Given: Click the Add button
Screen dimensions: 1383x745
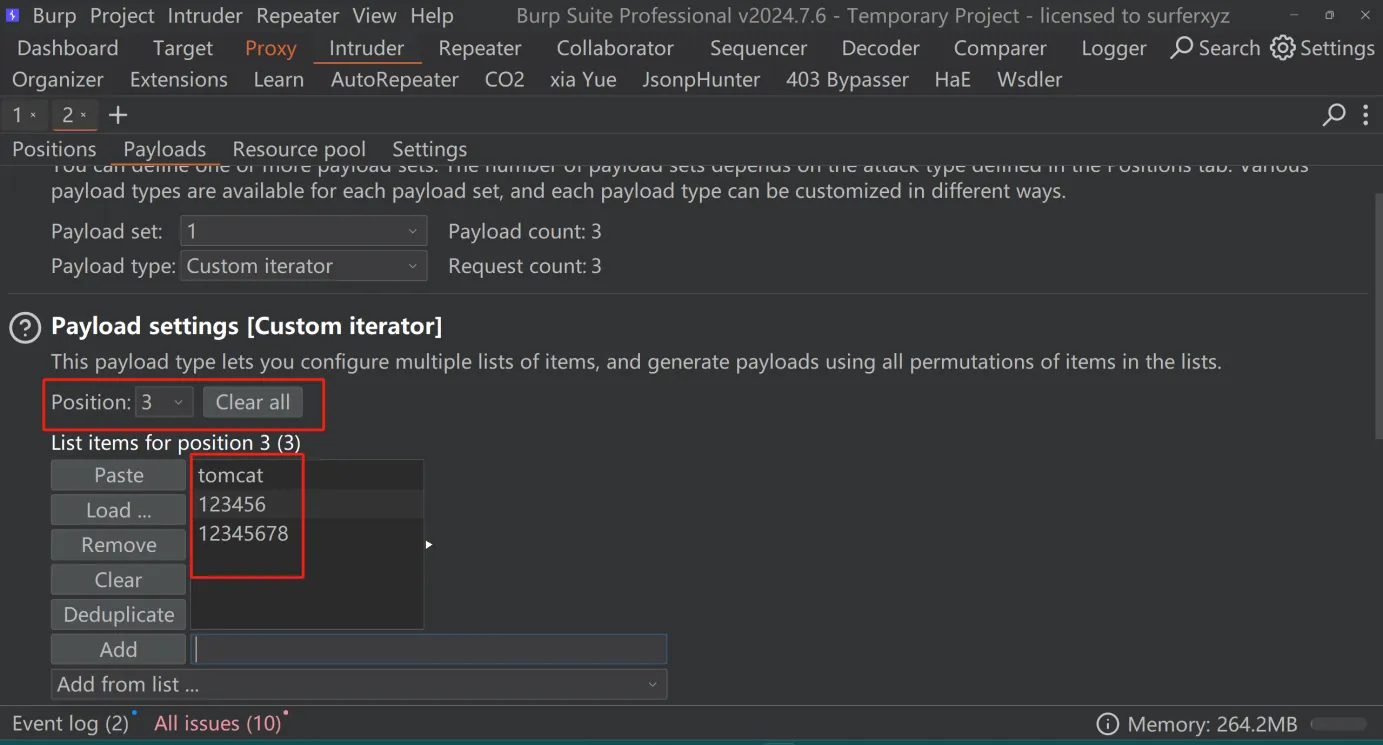Looking at the screenshot, I should pos(118,650).
